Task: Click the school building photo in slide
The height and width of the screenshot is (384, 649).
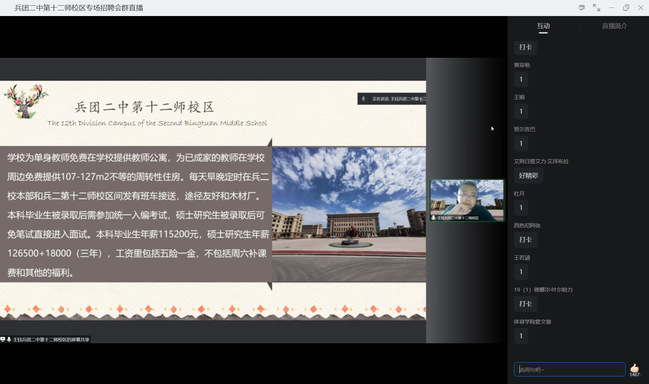Action: click(x=349, y=214)
